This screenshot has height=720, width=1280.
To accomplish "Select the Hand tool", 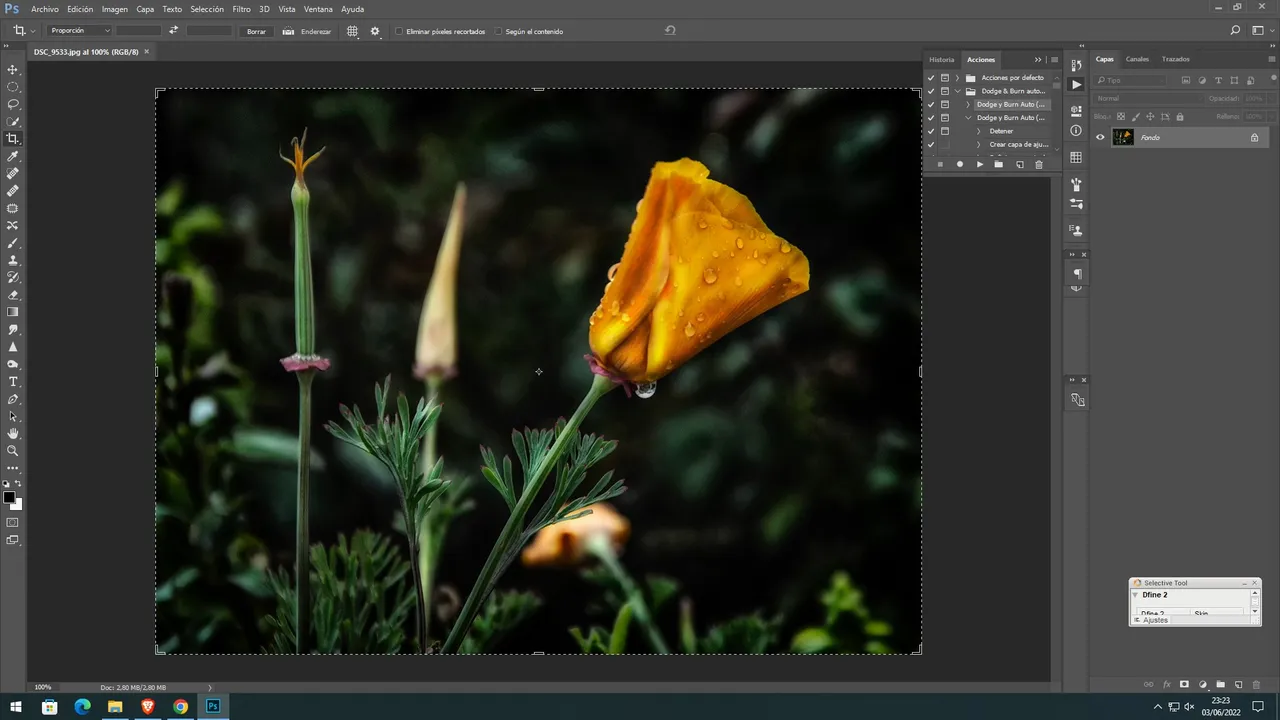I will tap(13, 434).
